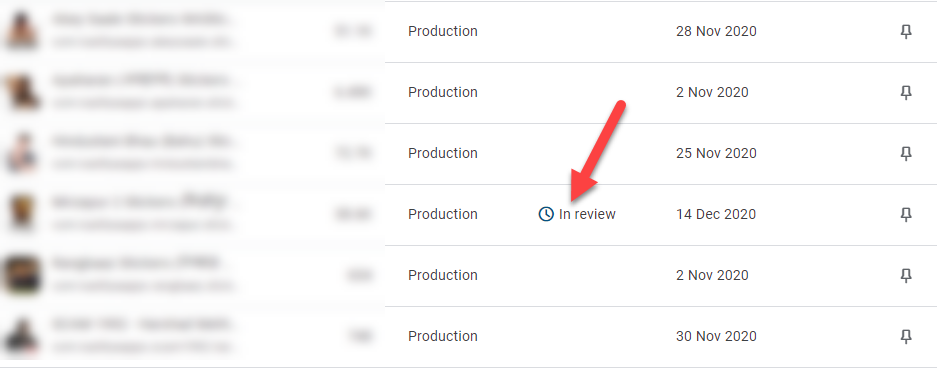Screen dimensions: 937x372
Task: Open the second row app thumbnail
Action: [x=22, y=92]
